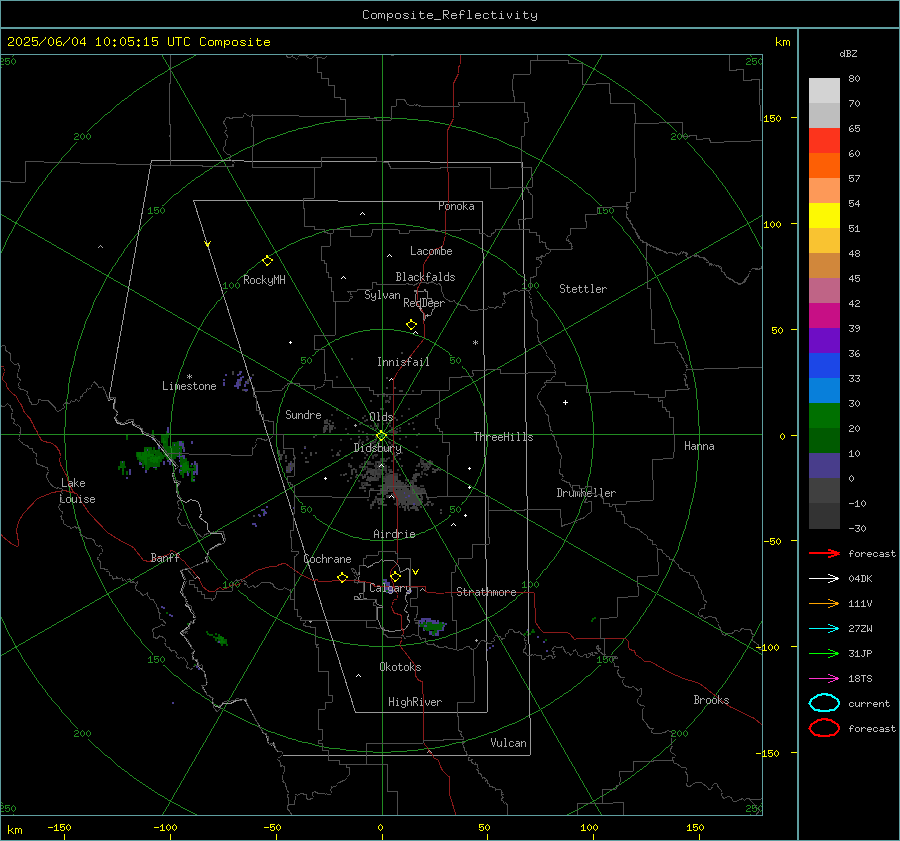Pick the bright green swatch between 30 and 20 dBZ
Viewport: 900px width, 841px height.
824,416
